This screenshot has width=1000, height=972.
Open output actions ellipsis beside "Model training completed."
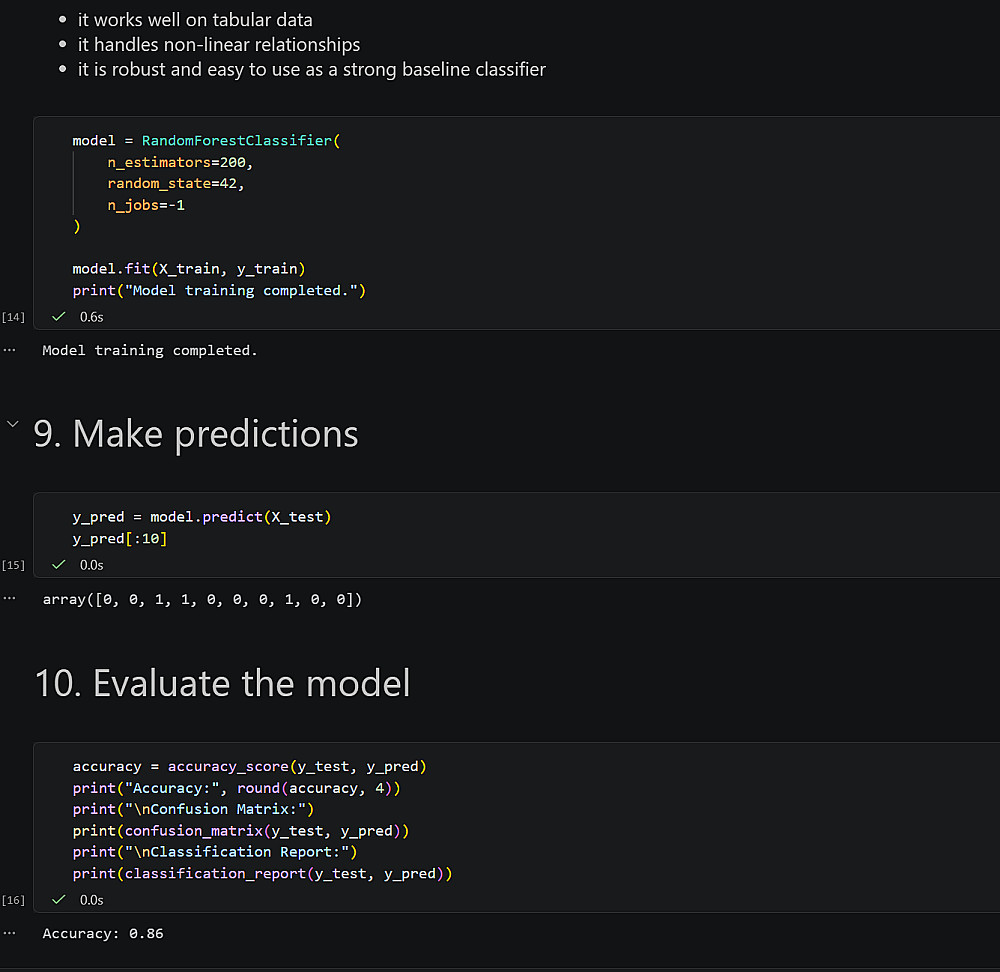point(10,350)
